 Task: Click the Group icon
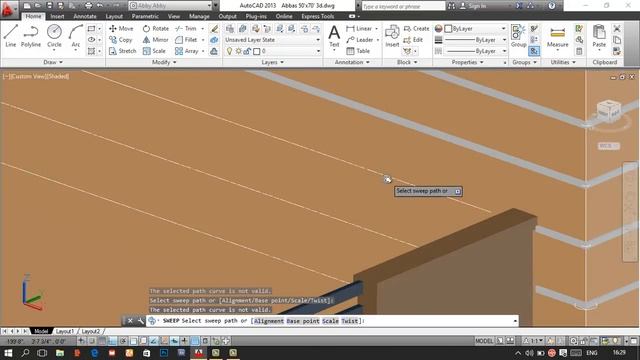[x=518, y=36]
